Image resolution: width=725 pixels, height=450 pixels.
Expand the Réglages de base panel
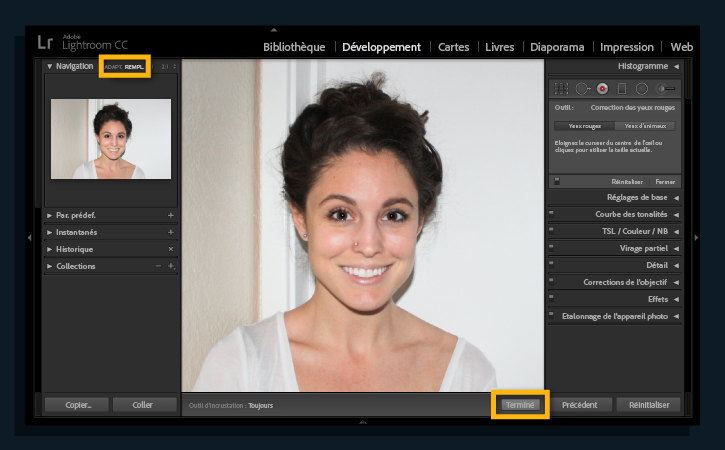676,197
